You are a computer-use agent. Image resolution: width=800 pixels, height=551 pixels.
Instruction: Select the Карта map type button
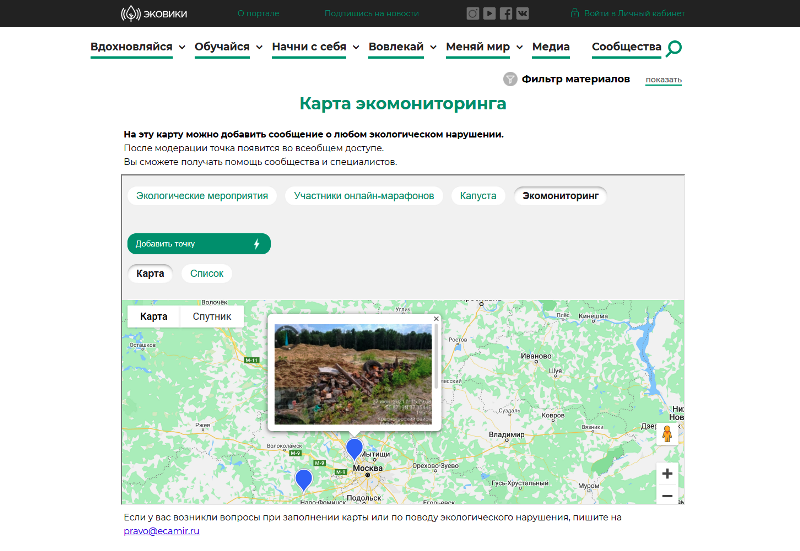coord(154,317)
